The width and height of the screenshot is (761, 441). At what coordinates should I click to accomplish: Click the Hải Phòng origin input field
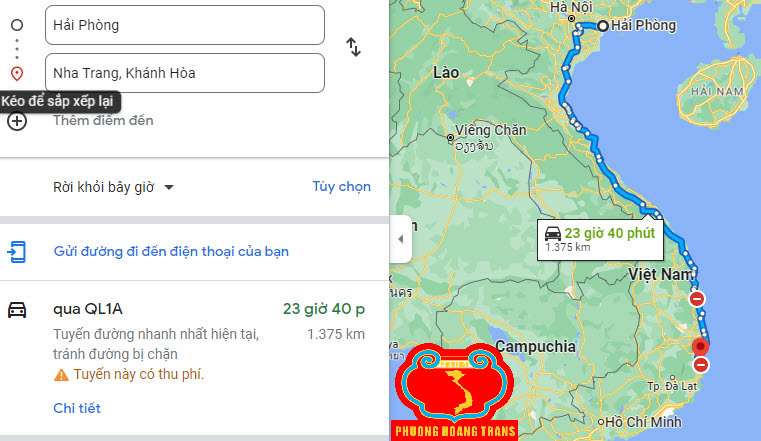[x=185, y=25]
